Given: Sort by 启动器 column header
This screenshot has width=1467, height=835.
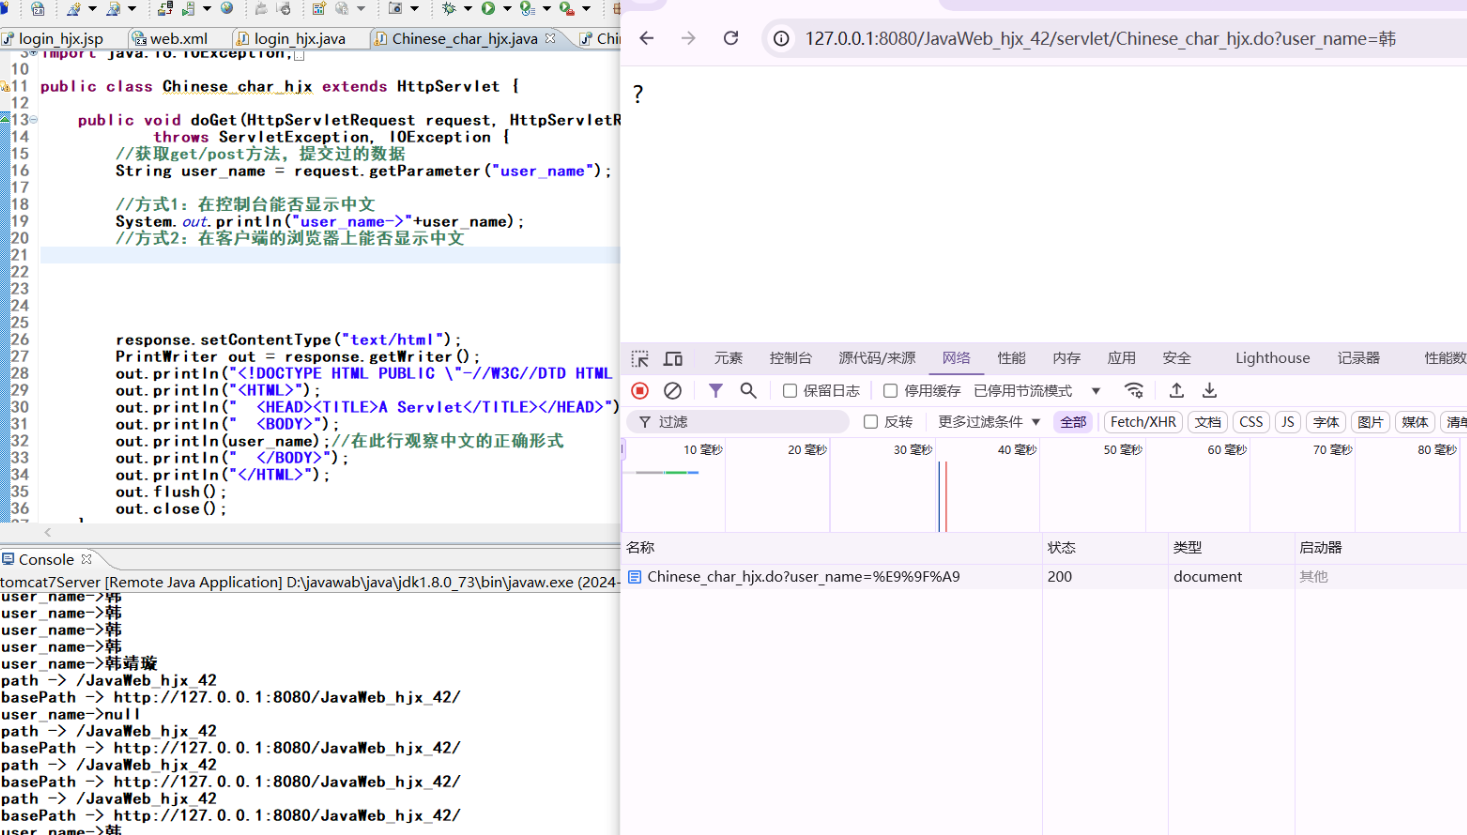Looking at the screenshot, I should point(1380,547).
